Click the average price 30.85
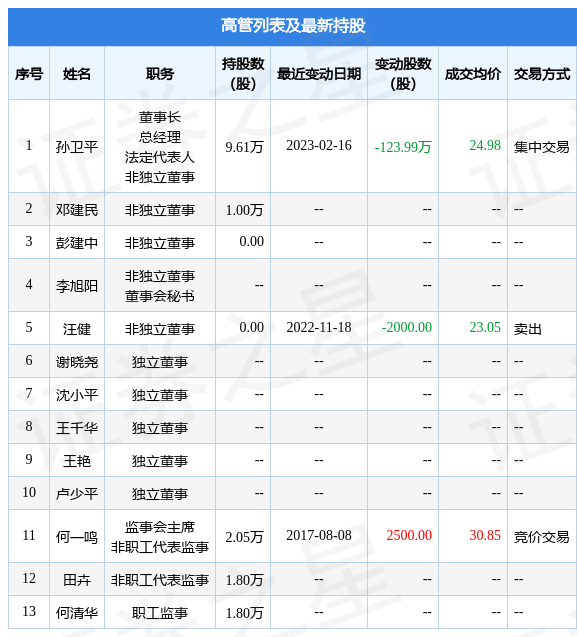 coord(485,535)
